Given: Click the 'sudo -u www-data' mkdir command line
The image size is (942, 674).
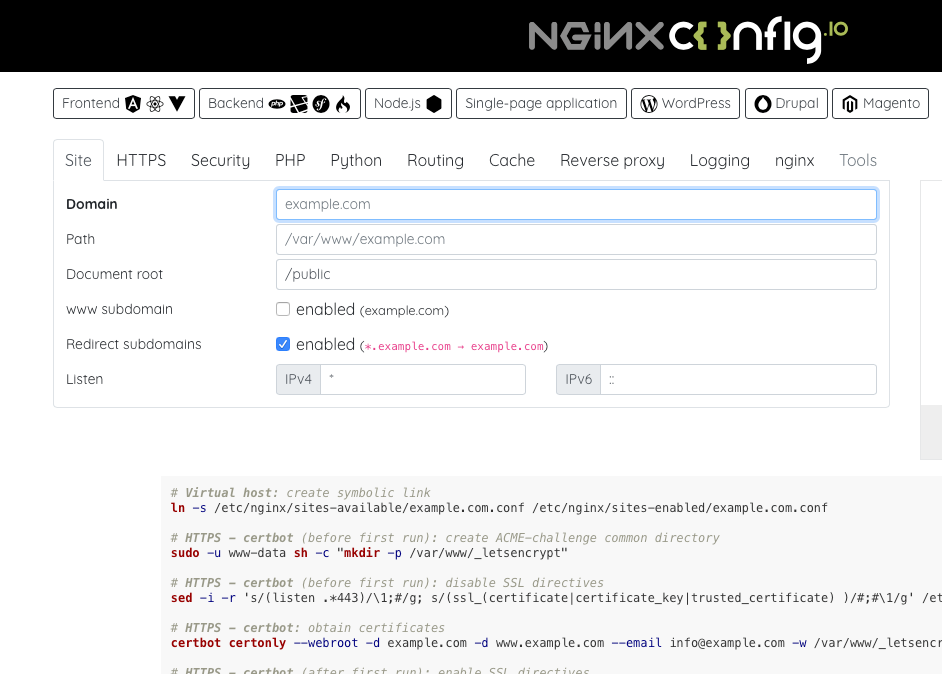Looking at the screenshot, I should (x=369, y=553).
